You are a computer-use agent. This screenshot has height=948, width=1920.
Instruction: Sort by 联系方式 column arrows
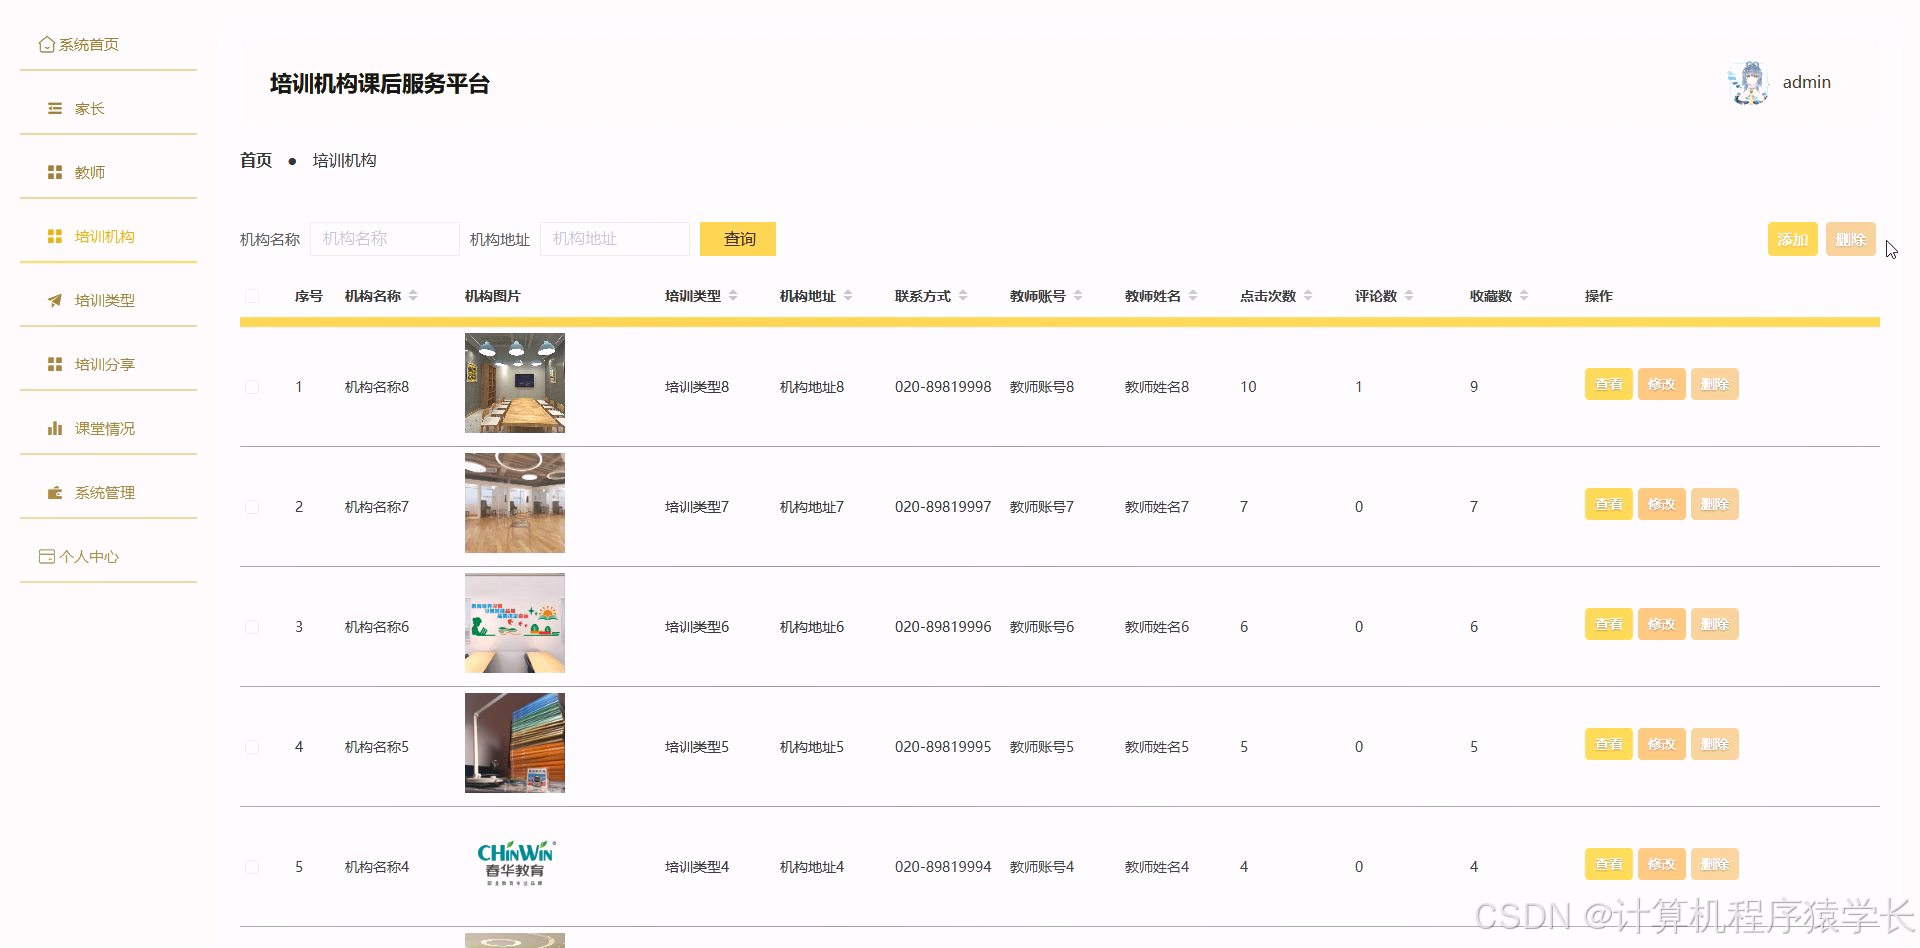click(x=963, y=296)
